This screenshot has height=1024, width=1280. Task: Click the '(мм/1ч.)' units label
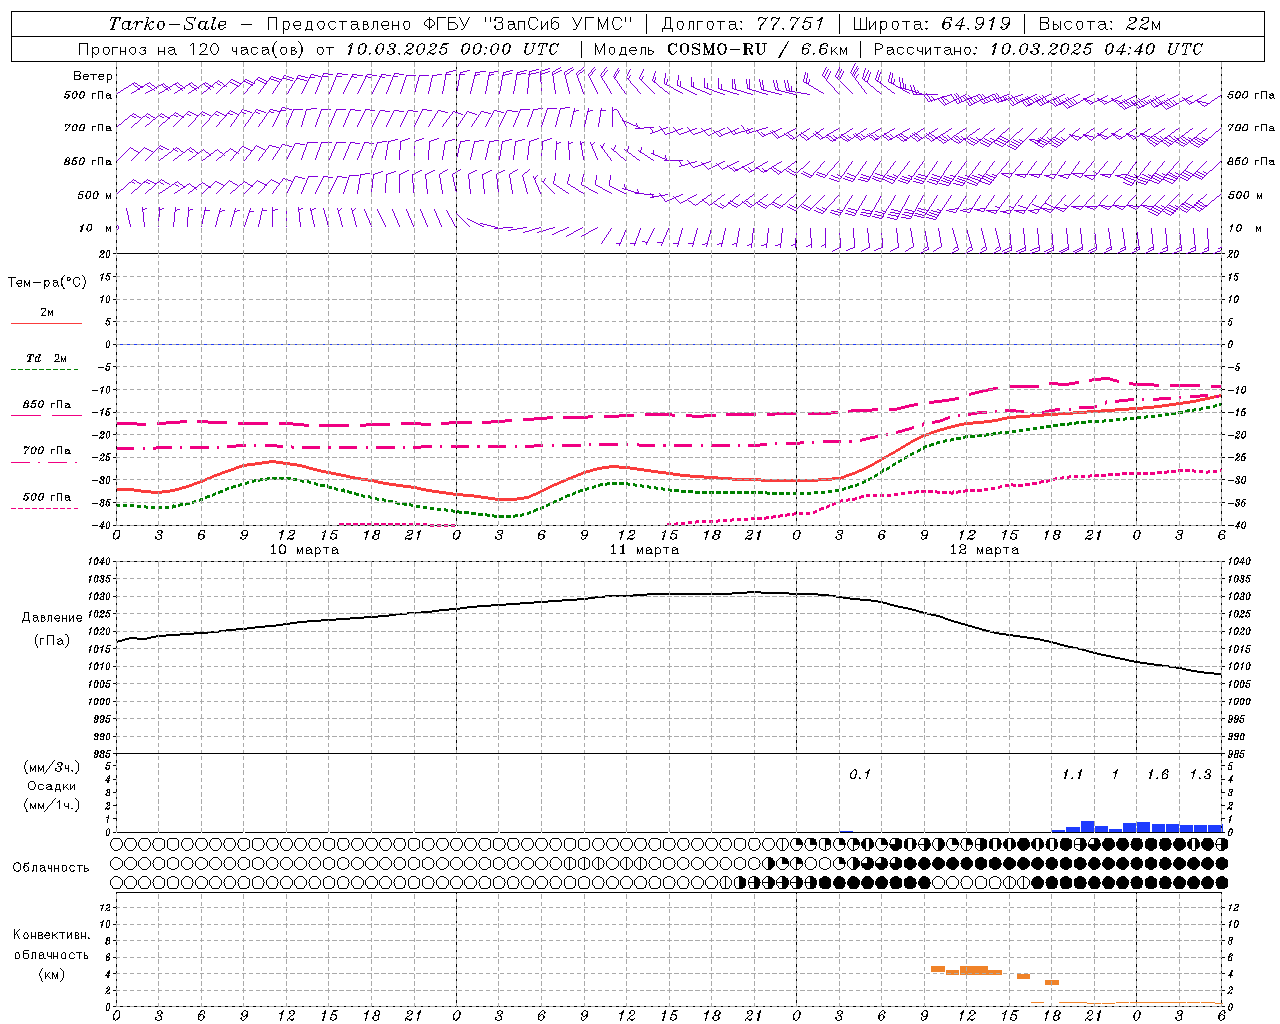[51, 805]
